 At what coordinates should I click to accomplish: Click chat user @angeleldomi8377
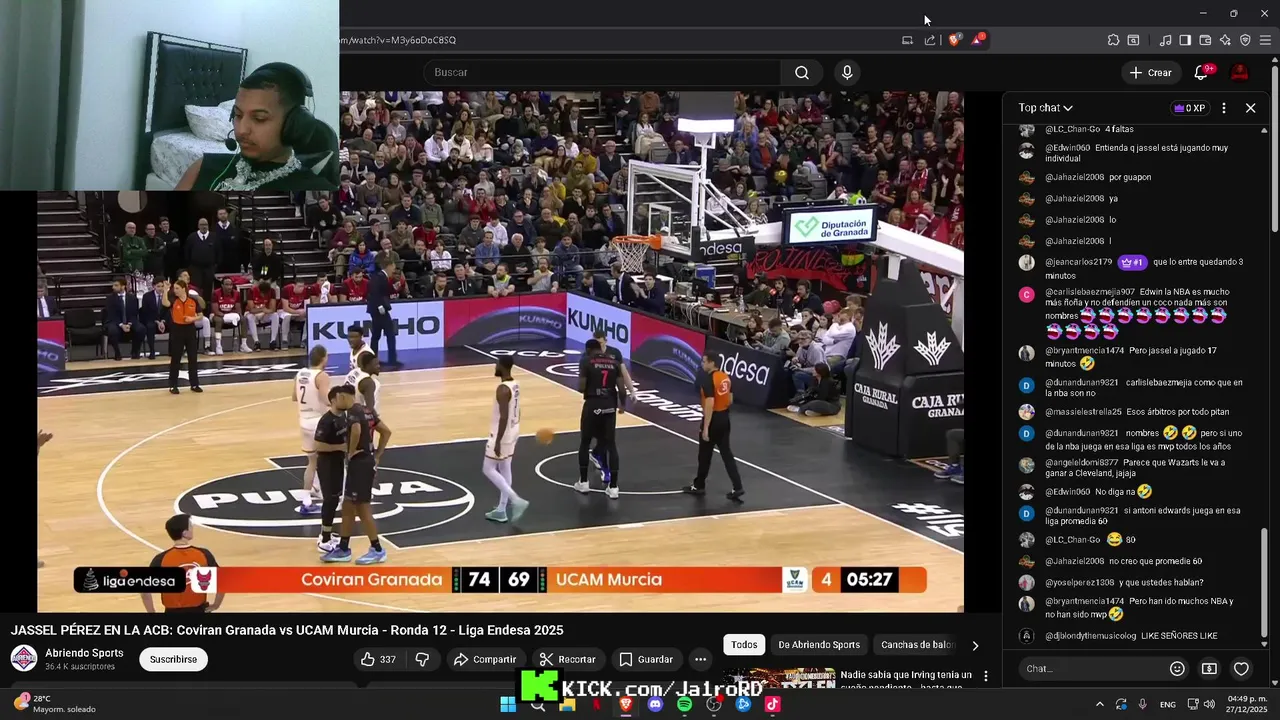point(1082,462)
